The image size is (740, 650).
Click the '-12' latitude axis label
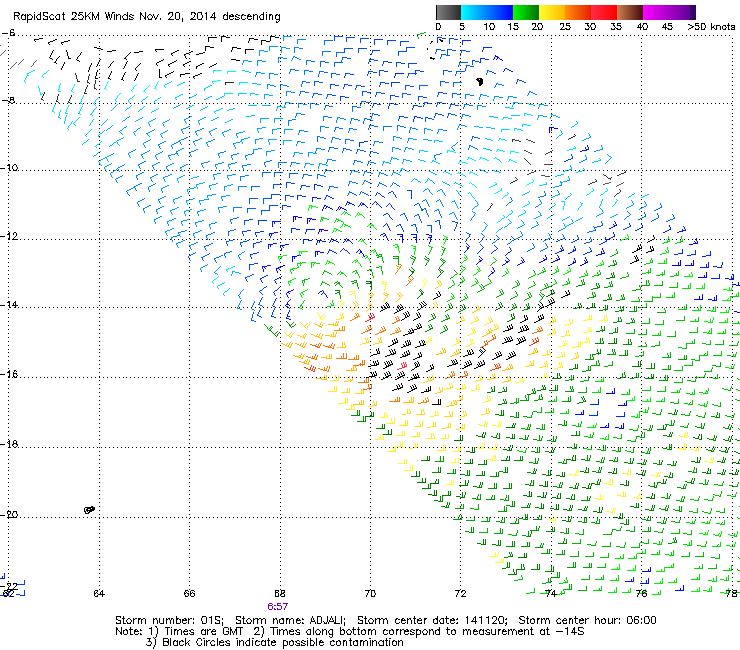tap(9, 236)
